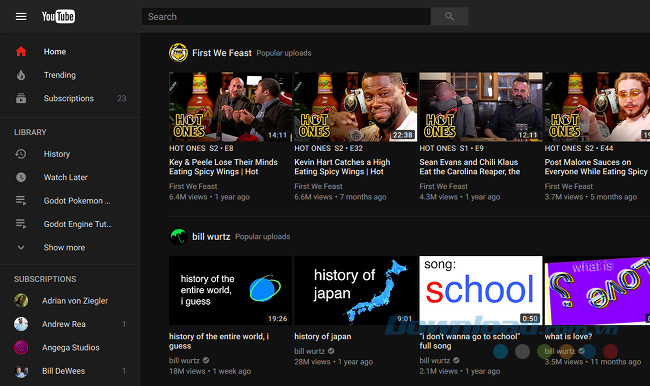
Task: Open the Angega Studios subscription
Action: point(70,347)
